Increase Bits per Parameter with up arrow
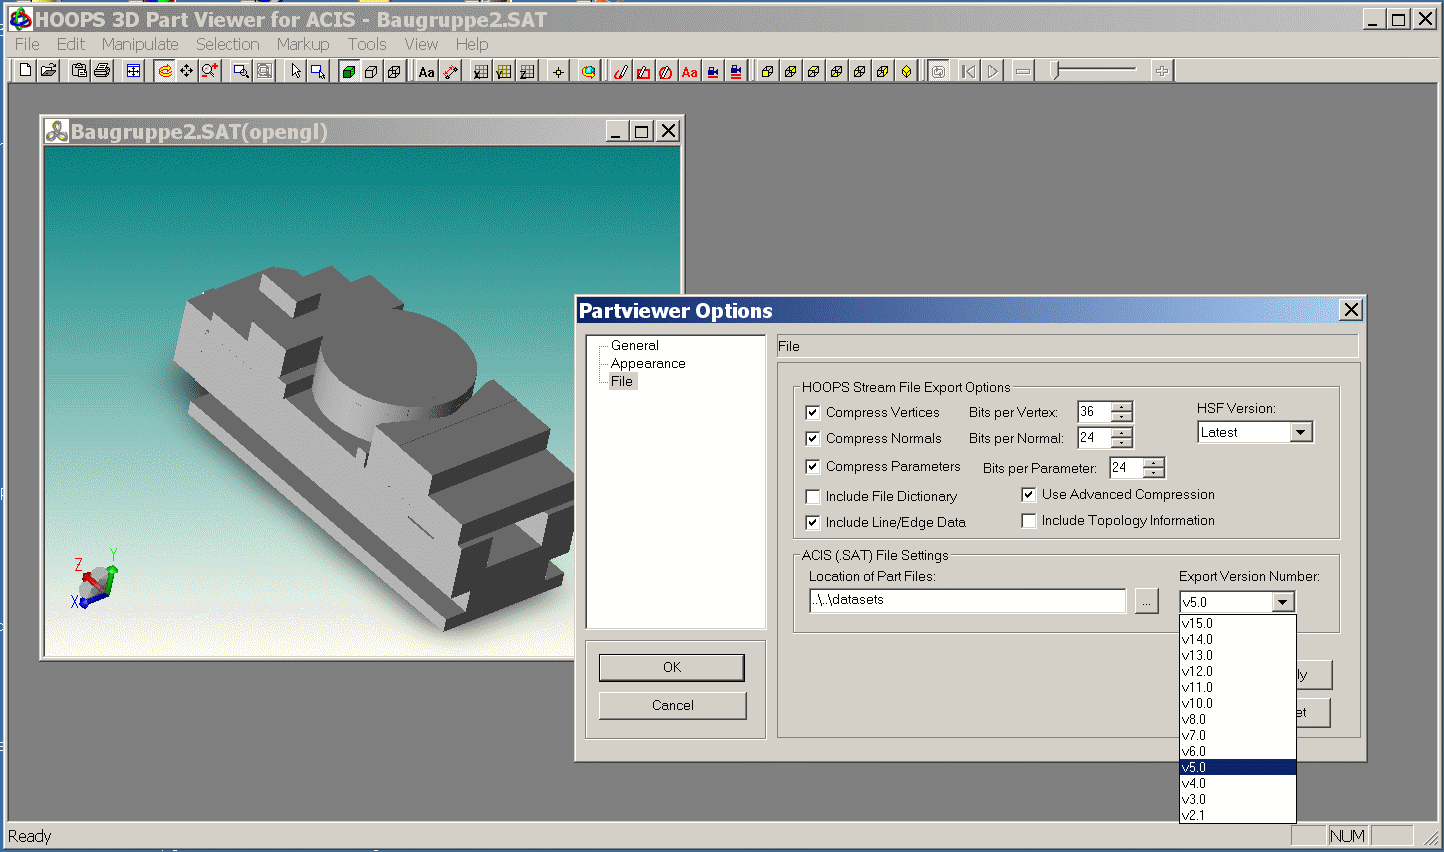1444x852 pixels. click(x=1154, y=462)
